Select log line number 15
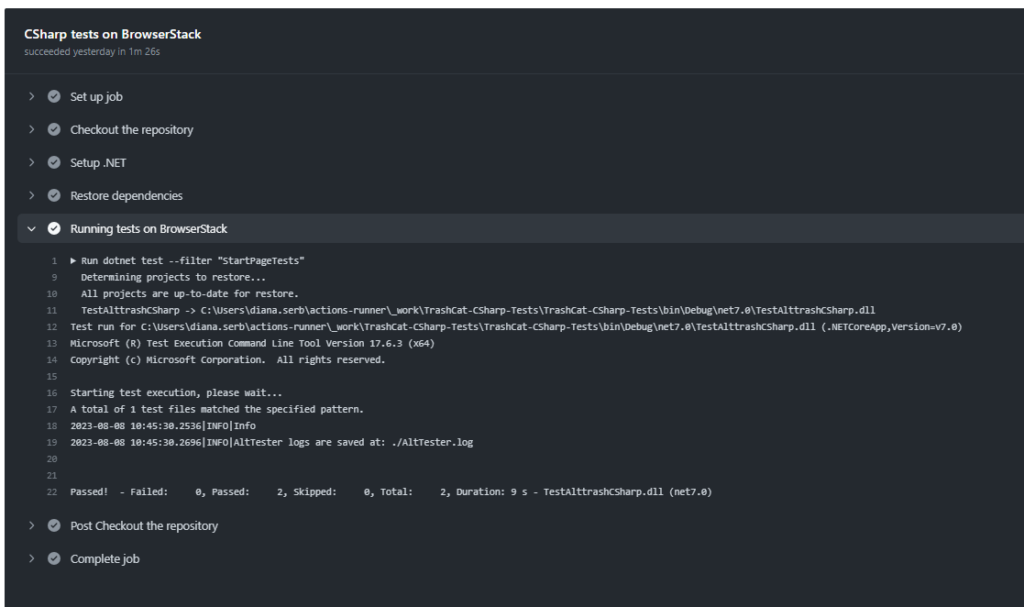This screenshot has height=607, width=1024. pyautogui.click(x=52, y=376)
